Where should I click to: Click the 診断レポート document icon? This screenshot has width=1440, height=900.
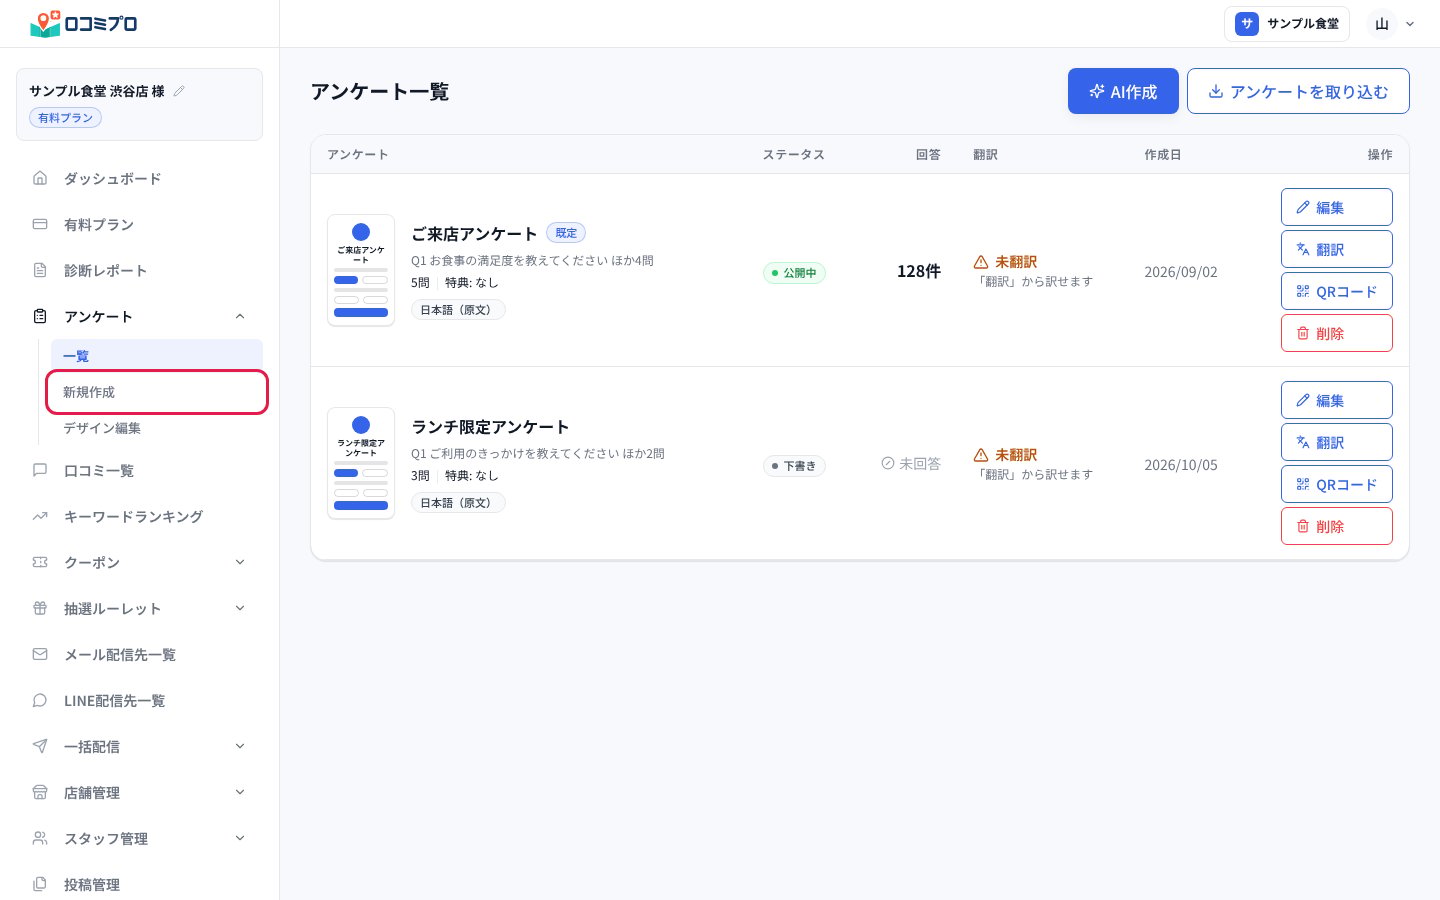[x=40, y=270]
